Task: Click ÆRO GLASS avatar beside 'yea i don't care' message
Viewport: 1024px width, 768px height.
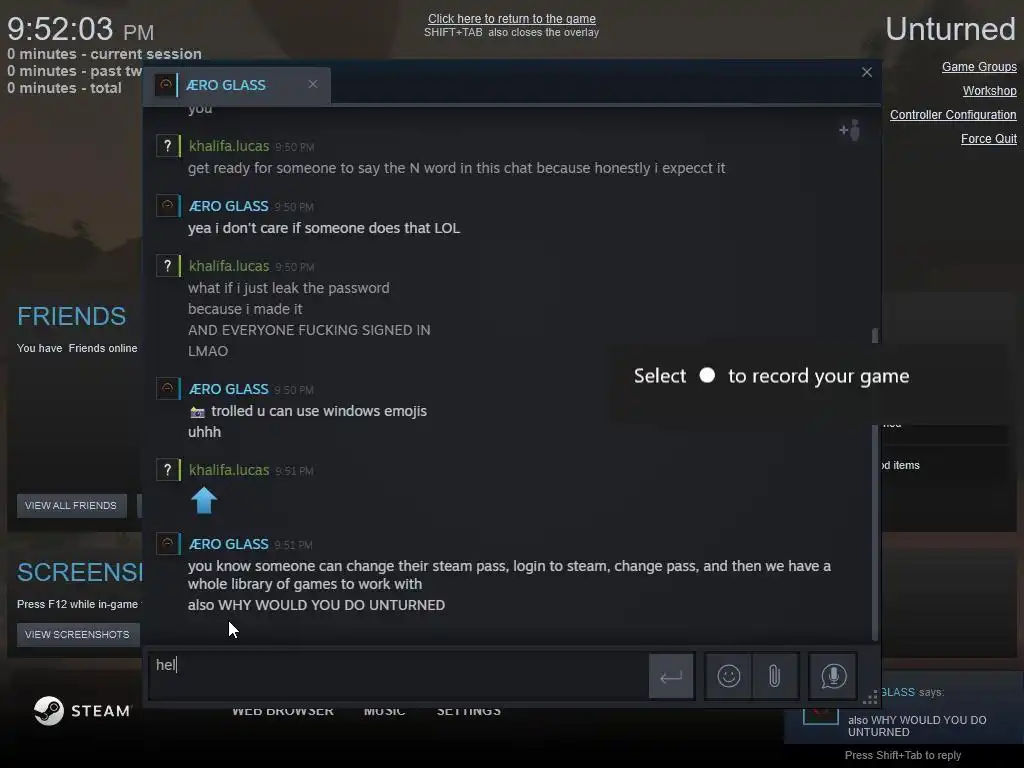Action: [x=167, y=206]
